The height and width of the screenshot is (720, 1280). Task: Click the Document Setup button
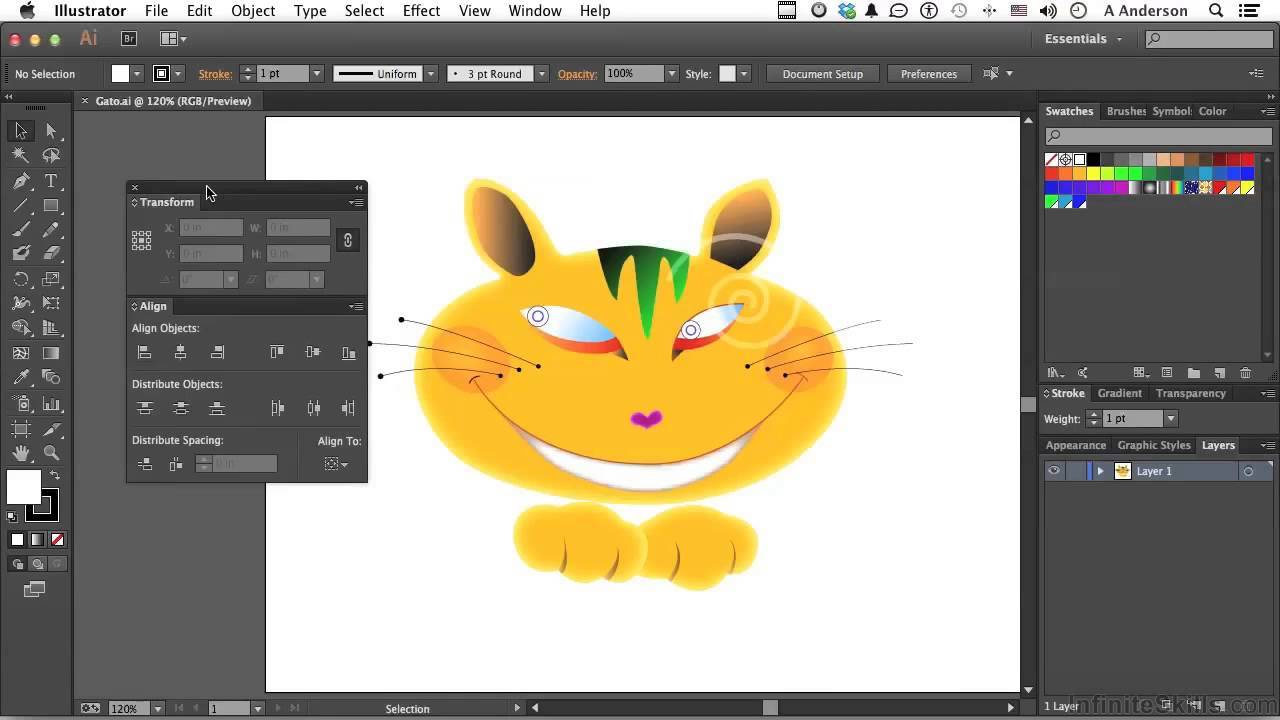point(822,74)
